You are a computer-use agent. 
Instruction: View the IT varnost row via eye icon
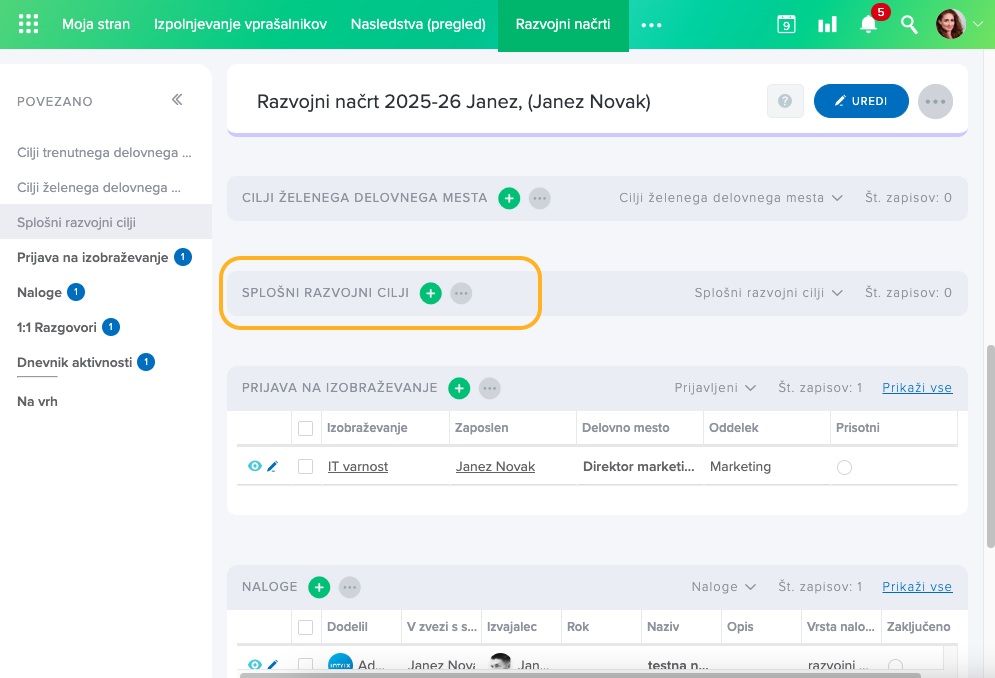pyautogui.click(x=254, y=466)
